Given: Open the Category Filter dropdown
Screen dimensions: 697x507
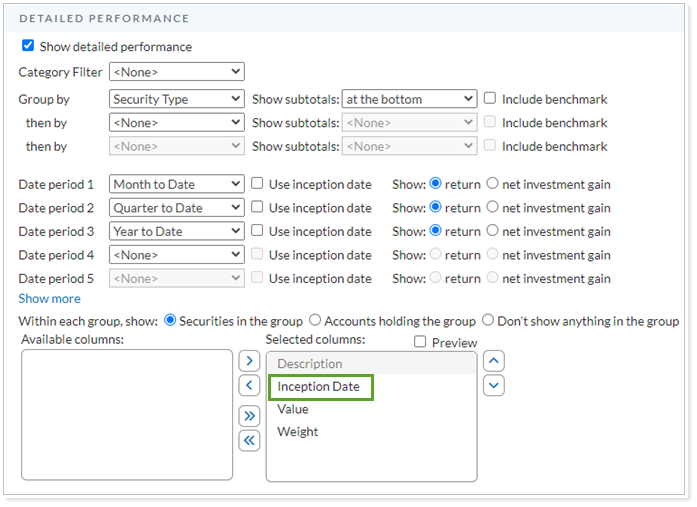Looking at the screenshot, I should click(x=176, y=72).
